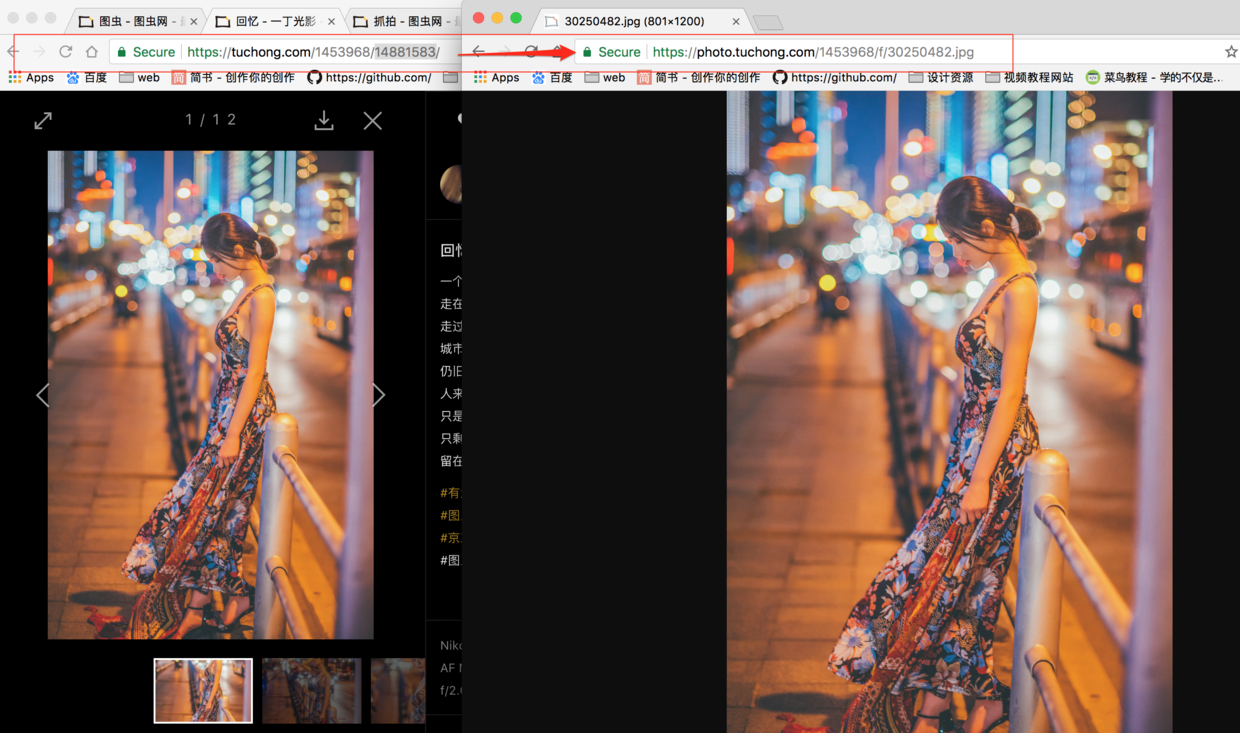Screen dimensions: 1240x733
Task: Open the github.com bookmark in the right window
Action: coord(835,77)
